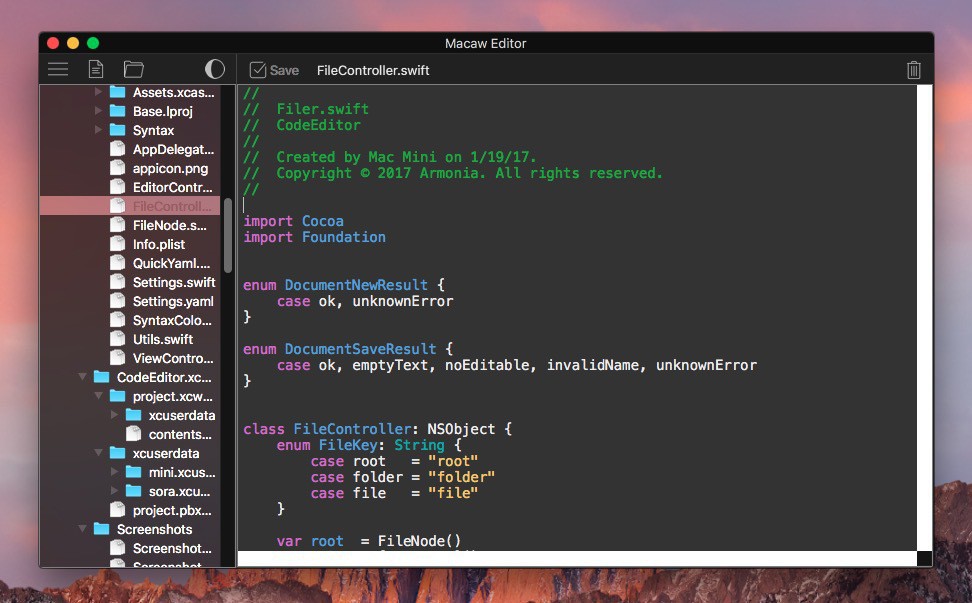The width and height of the screenshot is (972, 603).
Task: Select Info.plist in the file tree
Action: tap(159, 244)
